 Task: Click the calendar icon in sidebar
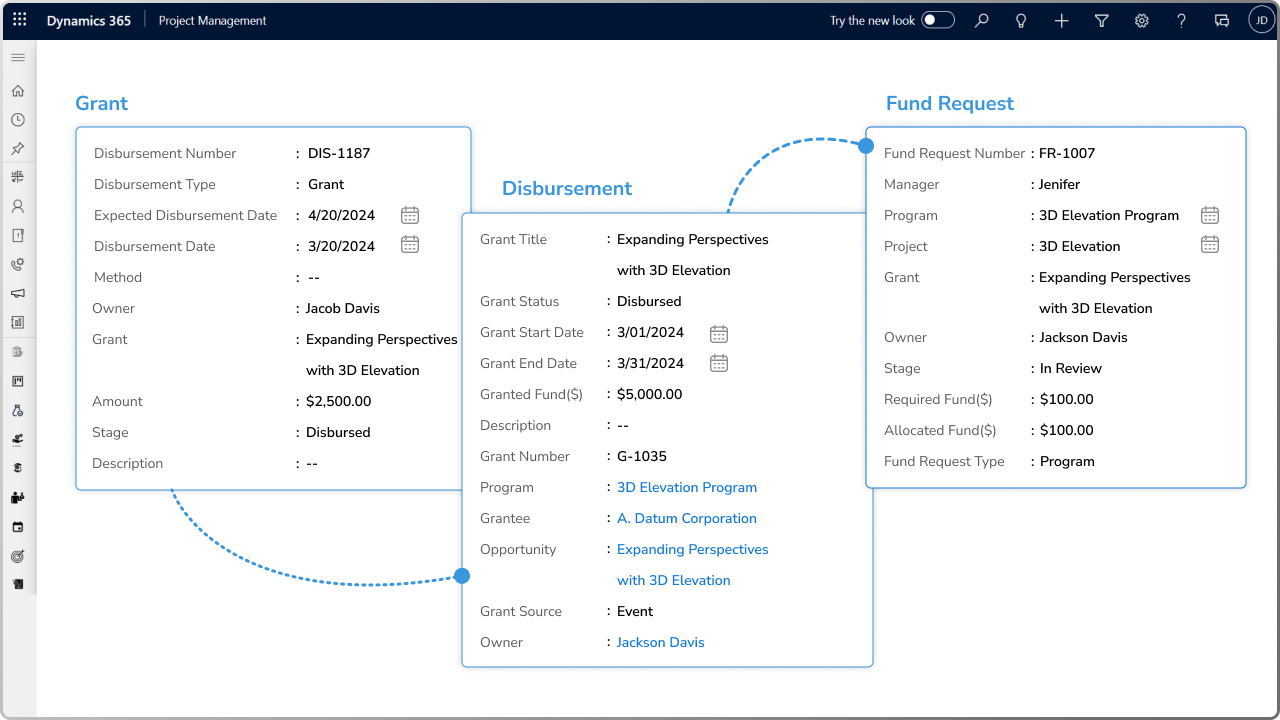pyautogui.click(x=18, y=526)
